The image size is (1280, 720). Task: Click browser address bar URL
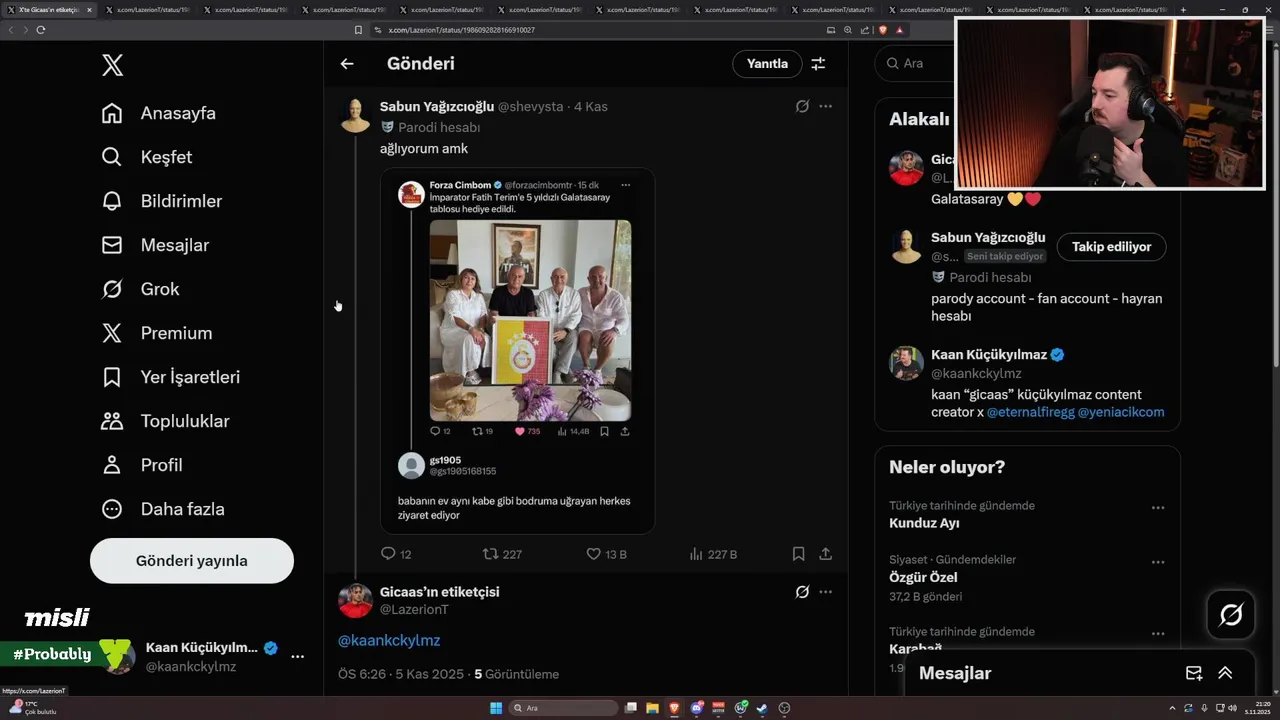[461, 30]
